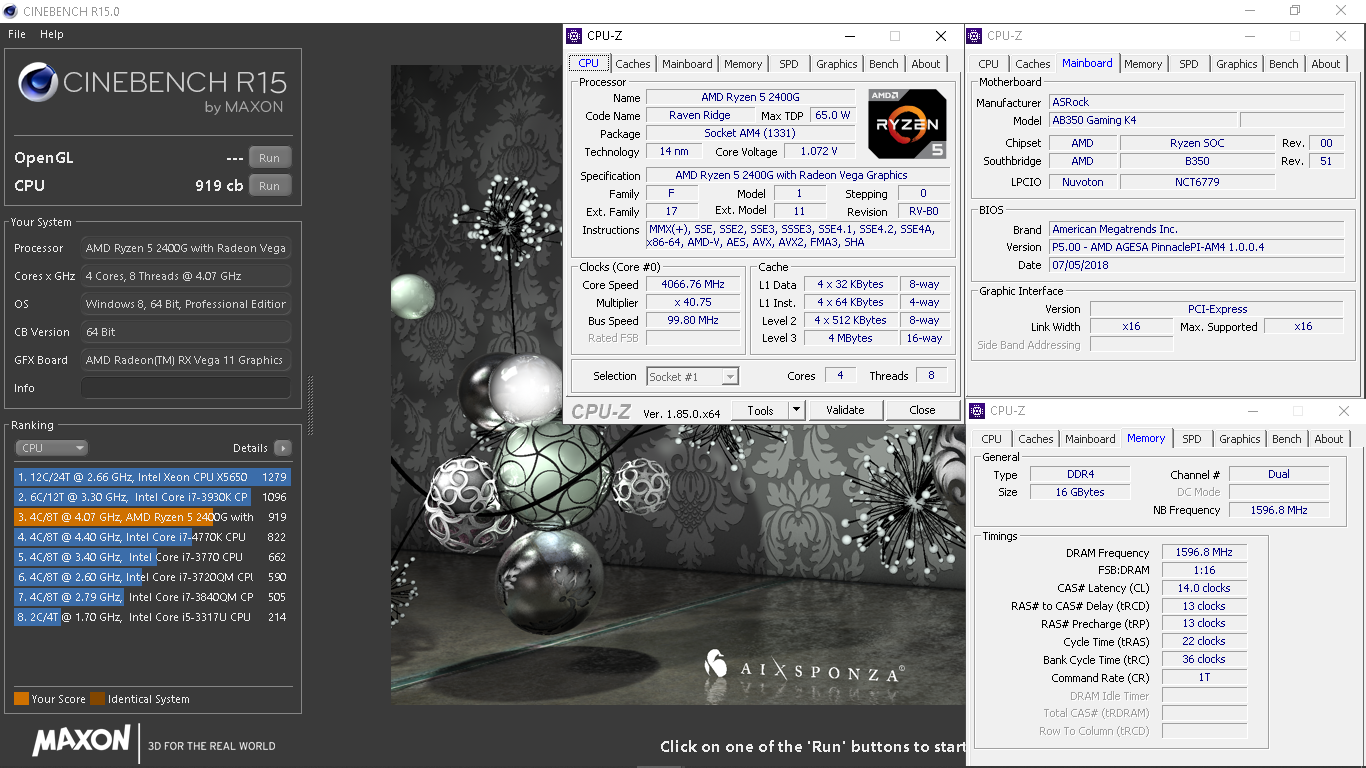Select Caches tab in Mainboard CPU-Z window
The height and width of the screenshot is (768, 1366).
pos(1033,64)
